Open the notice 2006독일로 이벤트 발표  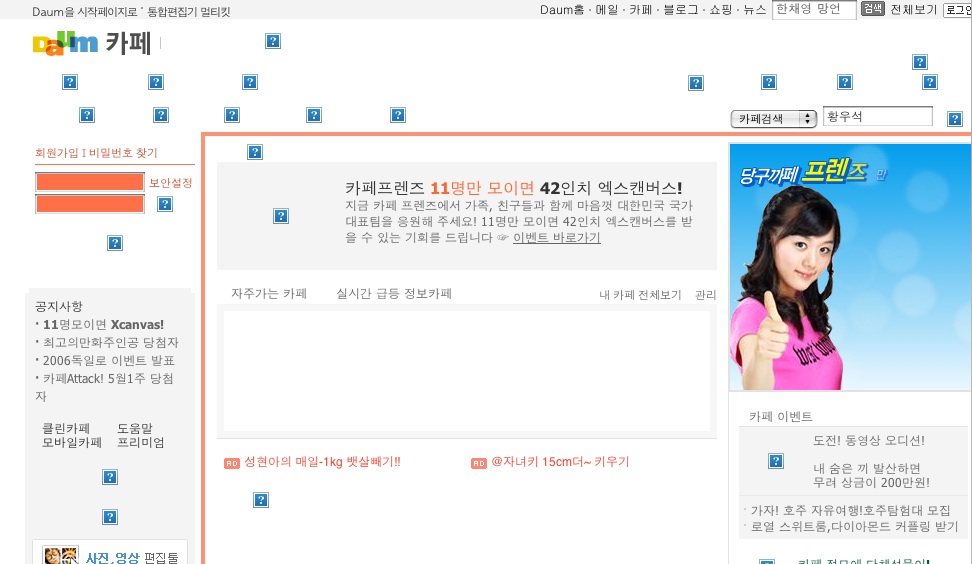coord(108,360)
